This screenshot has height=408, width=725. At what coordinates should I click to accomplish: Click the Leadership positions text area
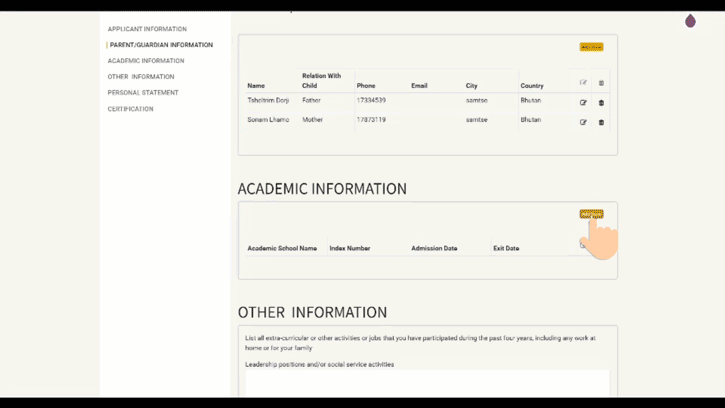[x=427, y=384]
